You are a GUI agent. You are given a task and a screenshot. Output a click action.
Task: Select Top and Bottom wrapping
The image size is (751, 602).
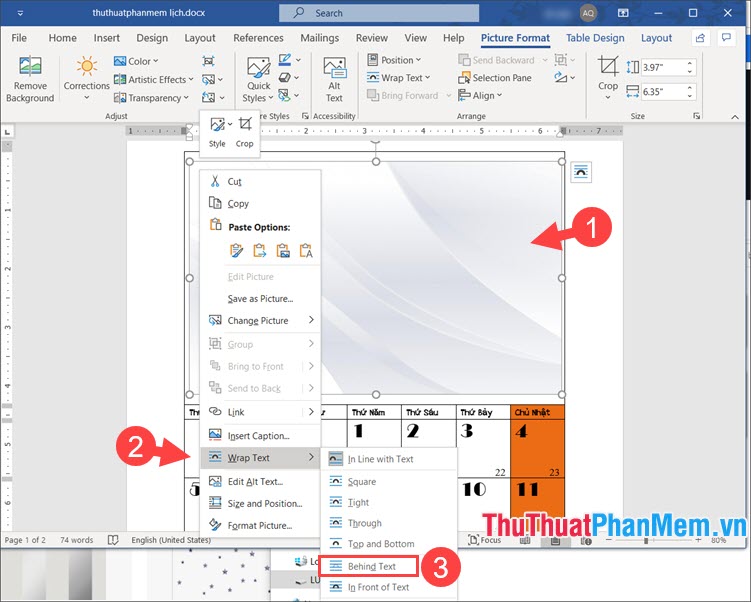point(388,544)
